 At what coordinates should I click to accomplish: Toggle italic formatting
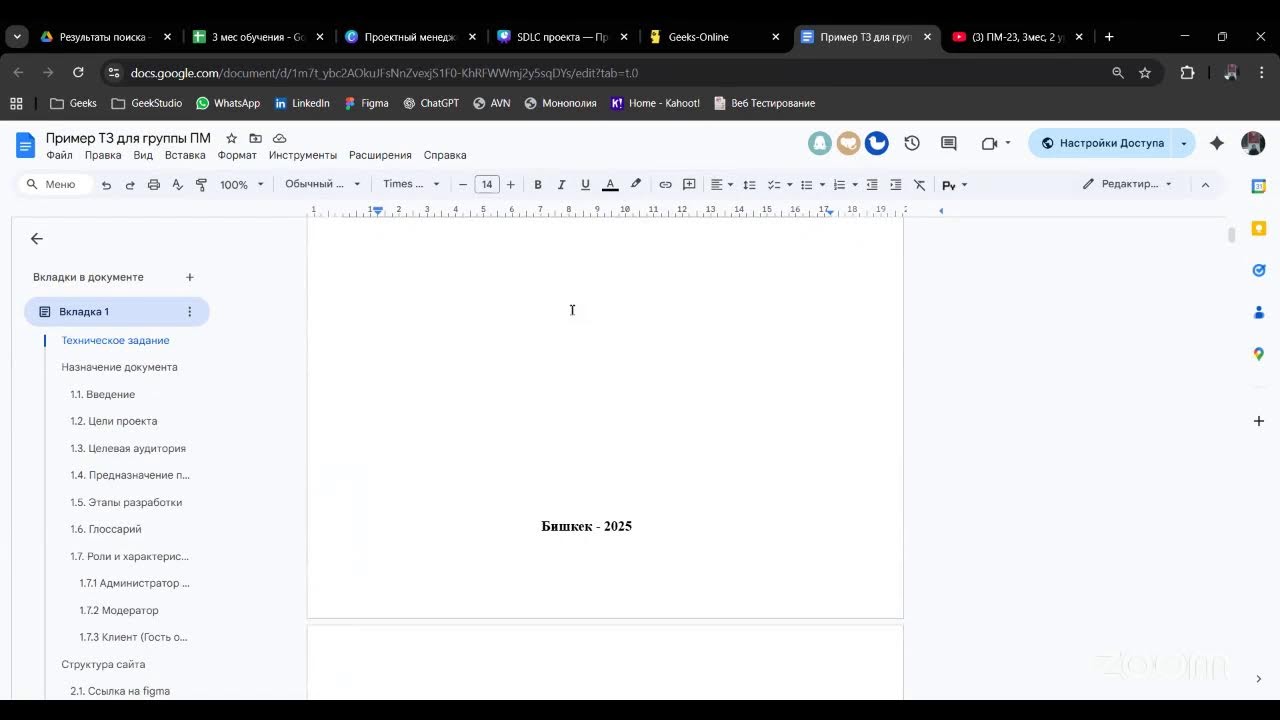pos(561,185)
